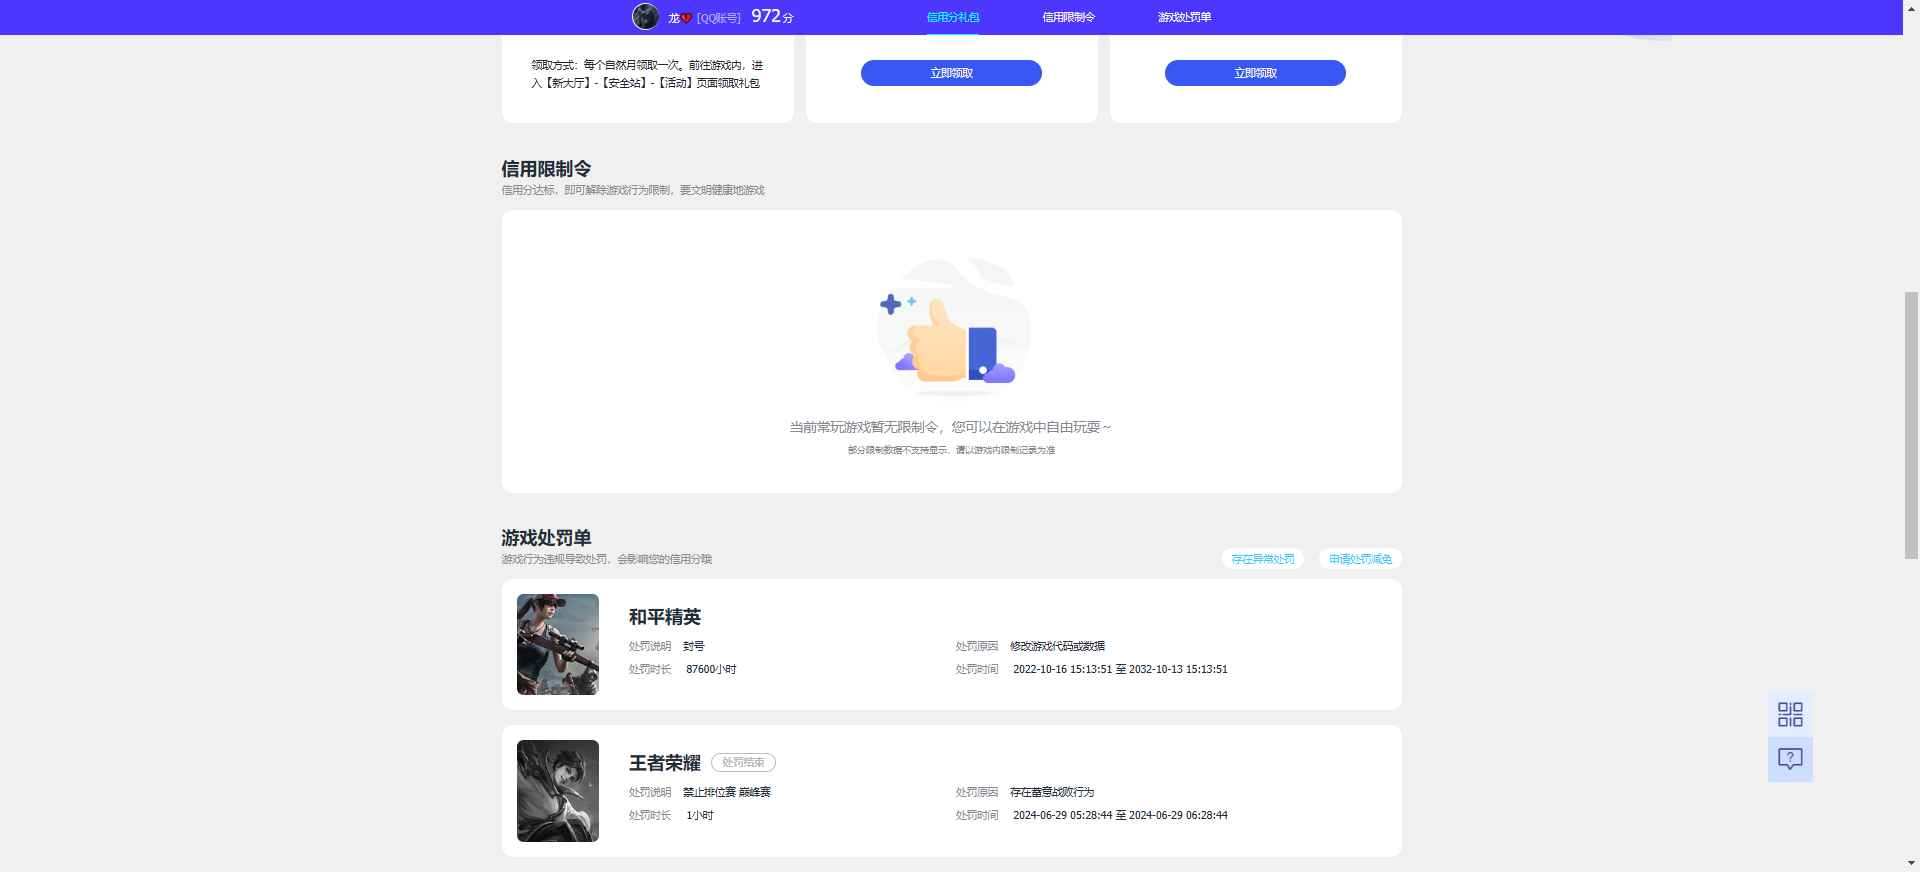Image resolution: width=1920 pixels, height=872 pixels.
Task: Click the vertical scrollbar thumb
Action: pos(1911,425)
